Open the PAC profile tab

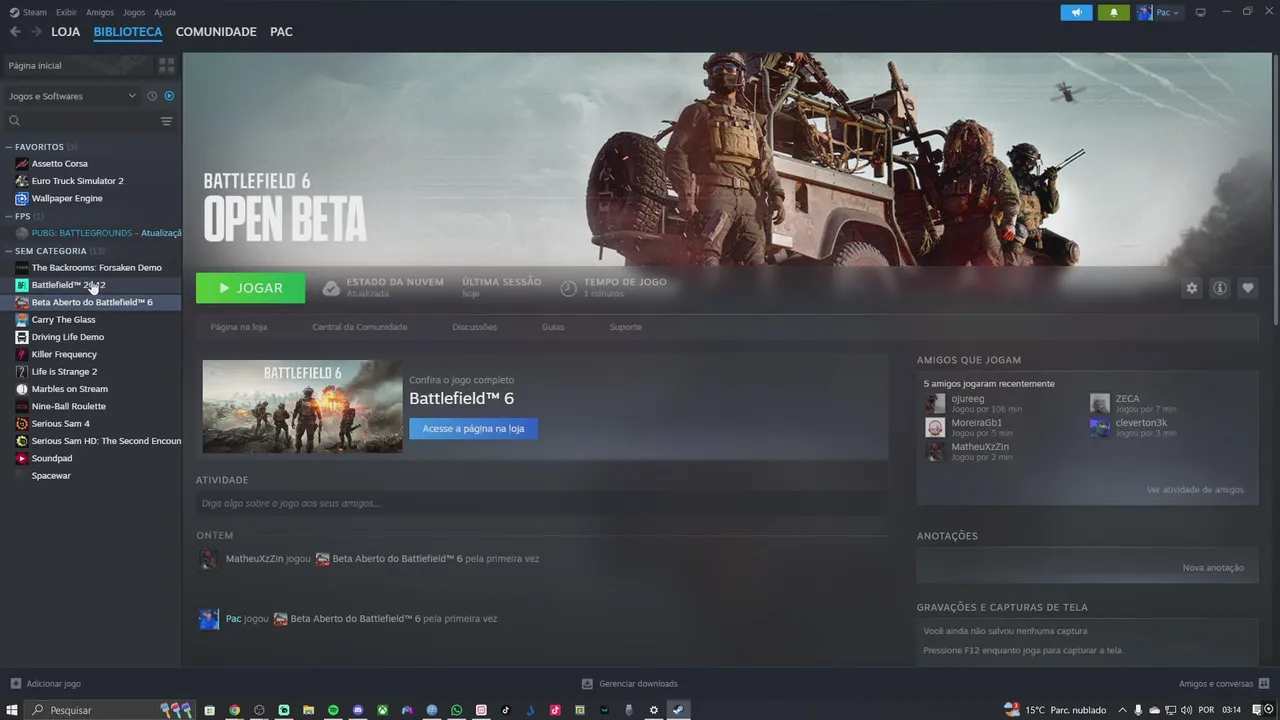(x=281, y=32)
